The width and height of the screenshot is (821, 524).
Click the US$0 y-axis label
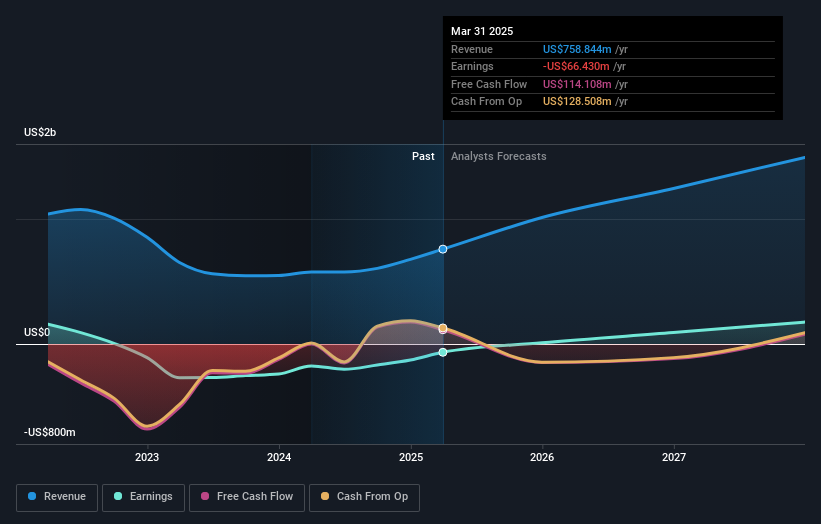point(37,332)
